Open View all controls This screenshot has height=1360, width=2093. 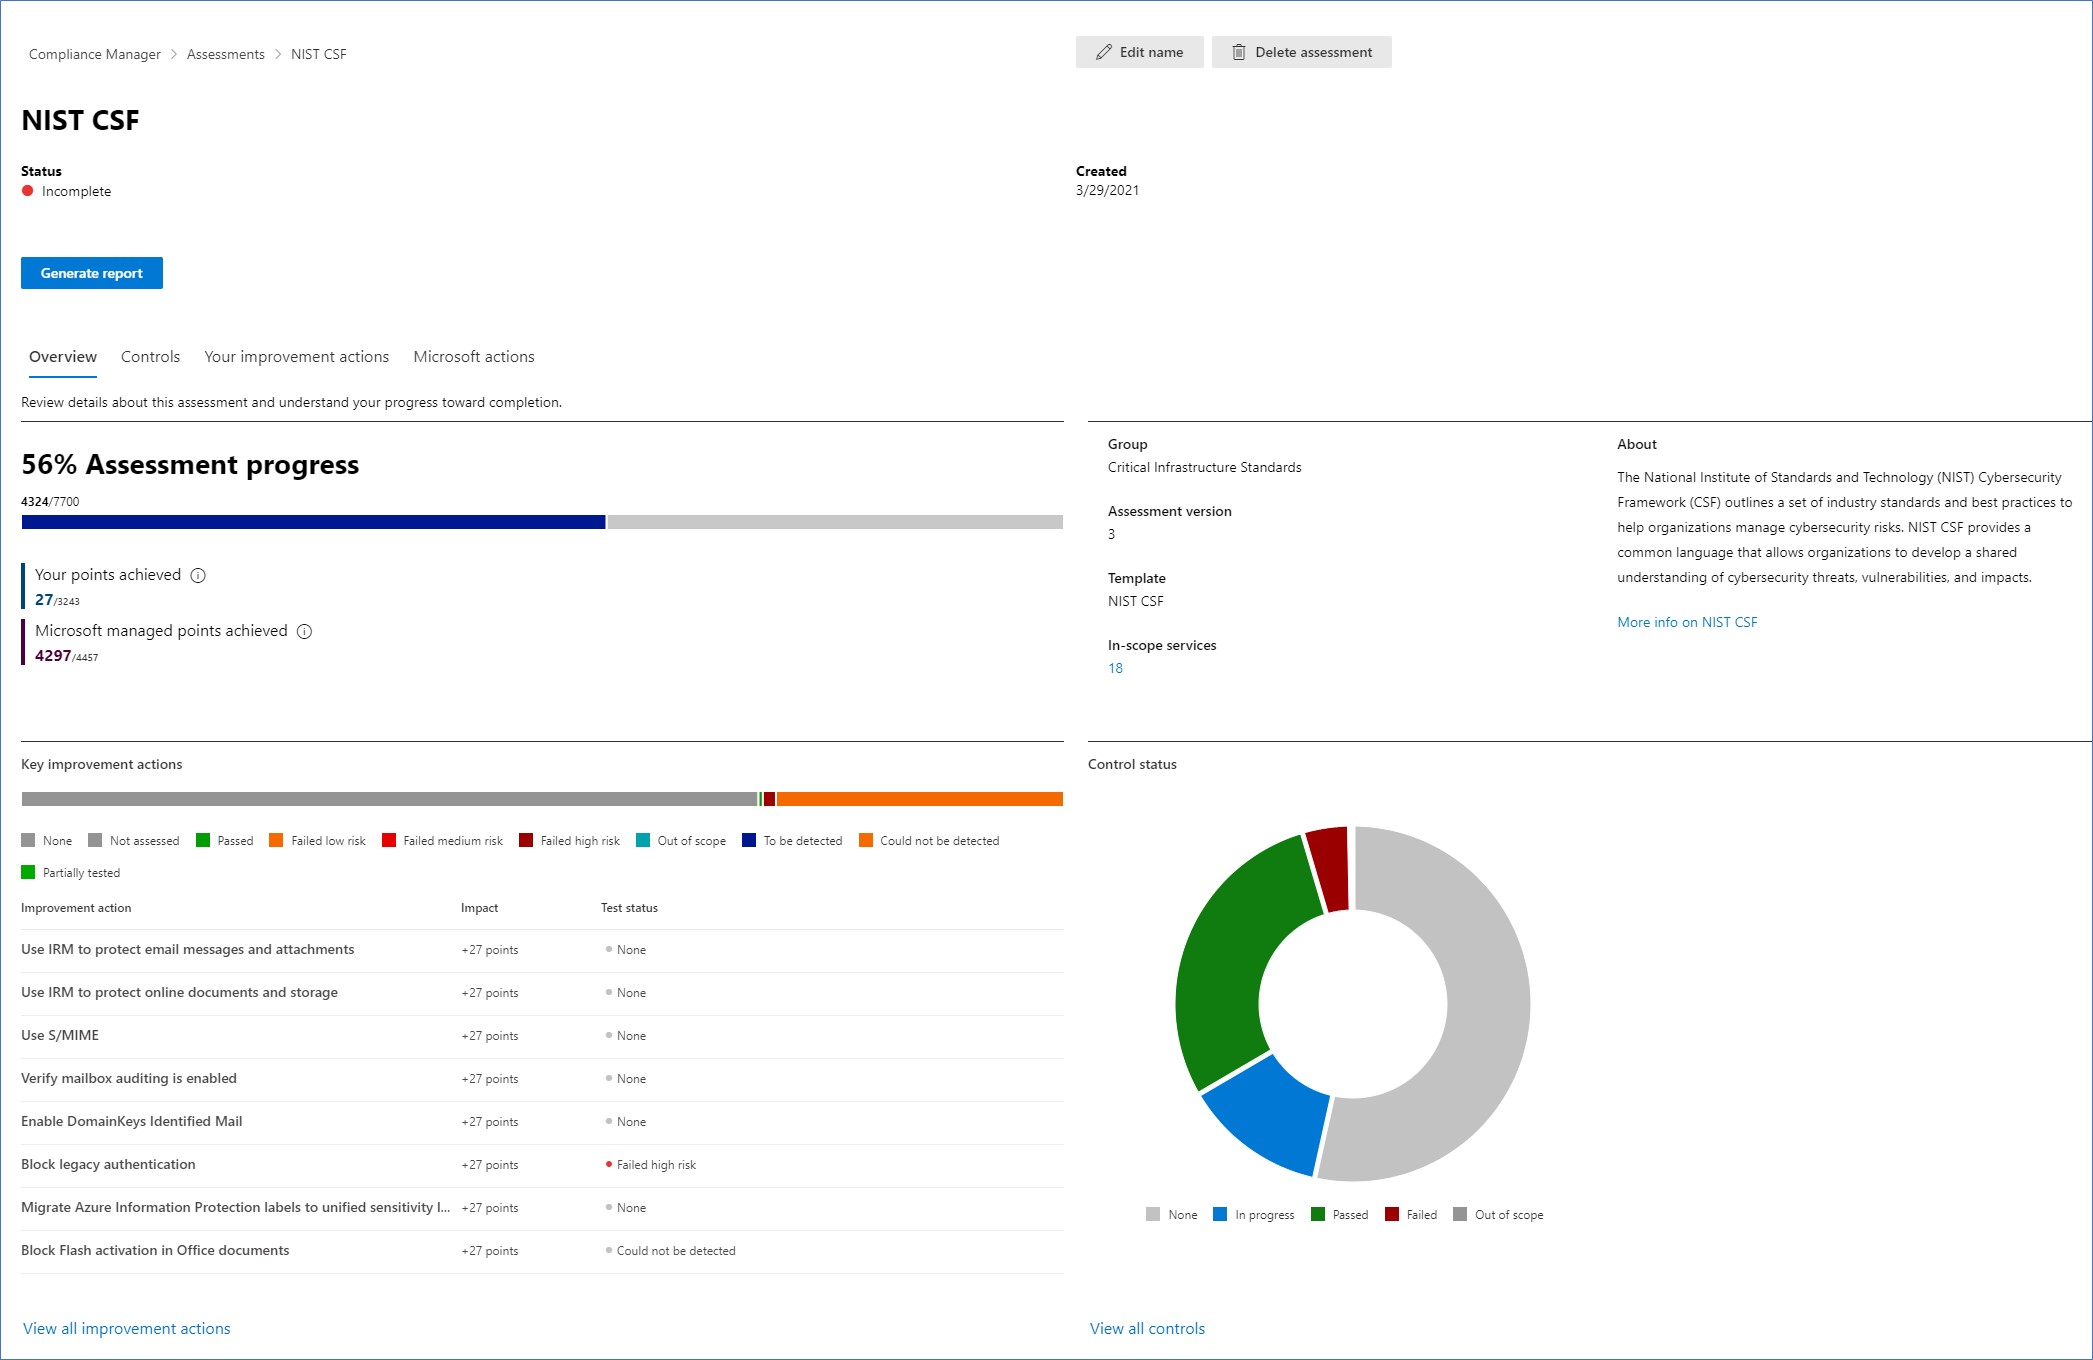[1145, 1328]
